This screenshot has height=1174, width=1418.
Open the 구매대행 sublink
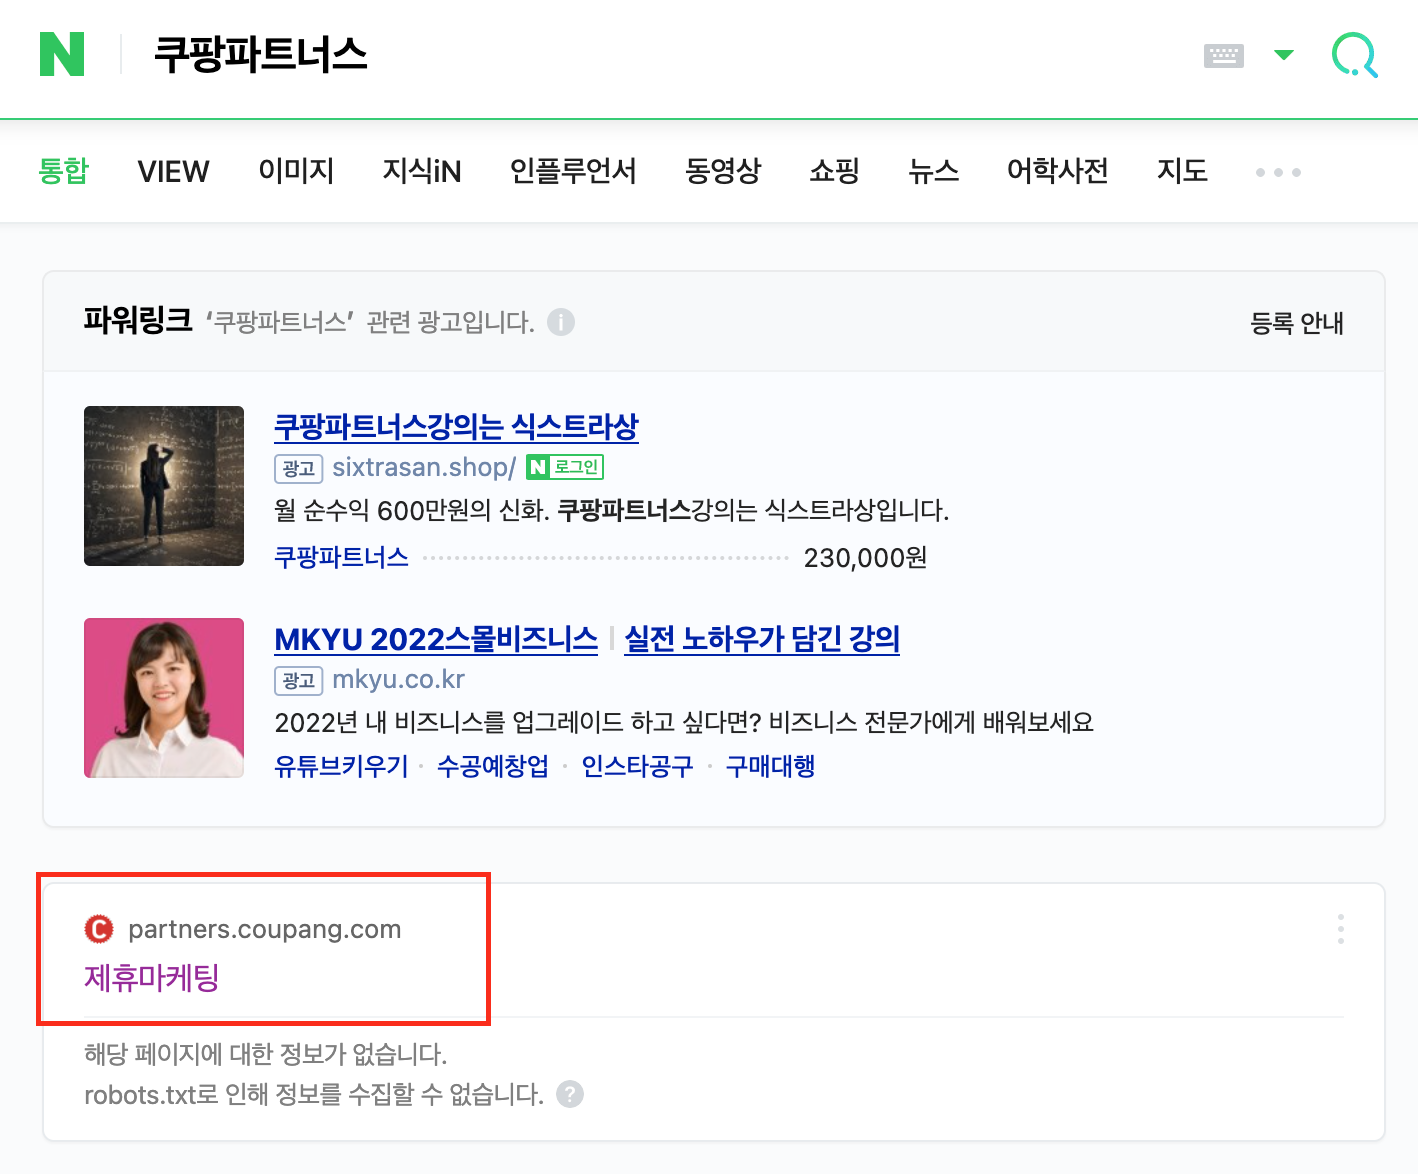pyautogui.click(x=770, y=766)
